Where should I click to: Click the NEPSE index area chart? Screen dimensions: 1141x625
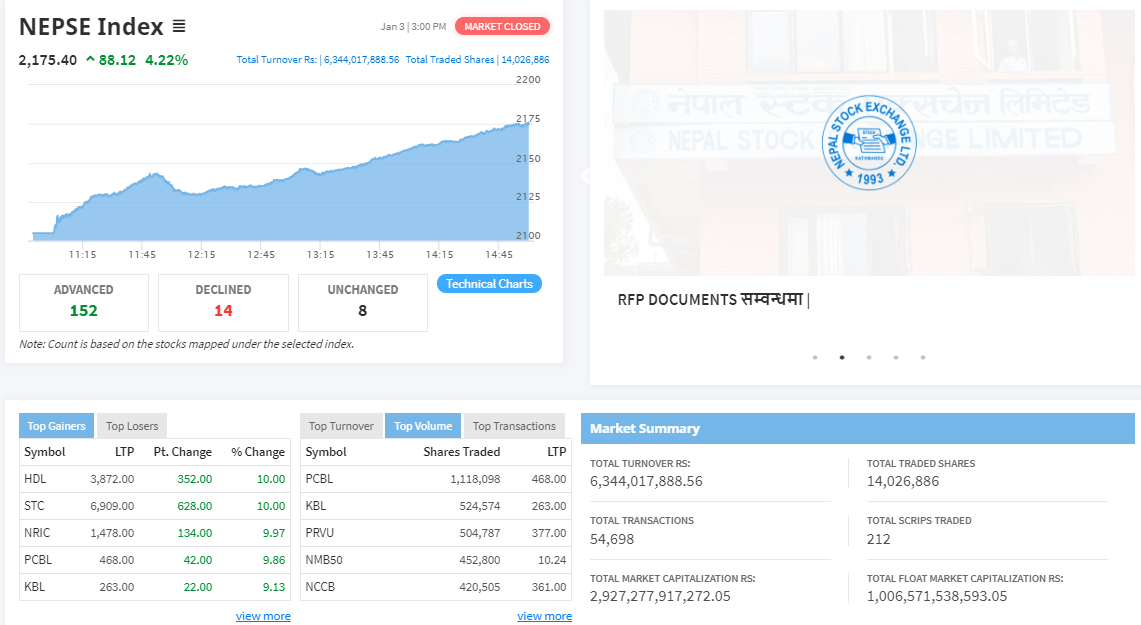[x=280, y=182]
